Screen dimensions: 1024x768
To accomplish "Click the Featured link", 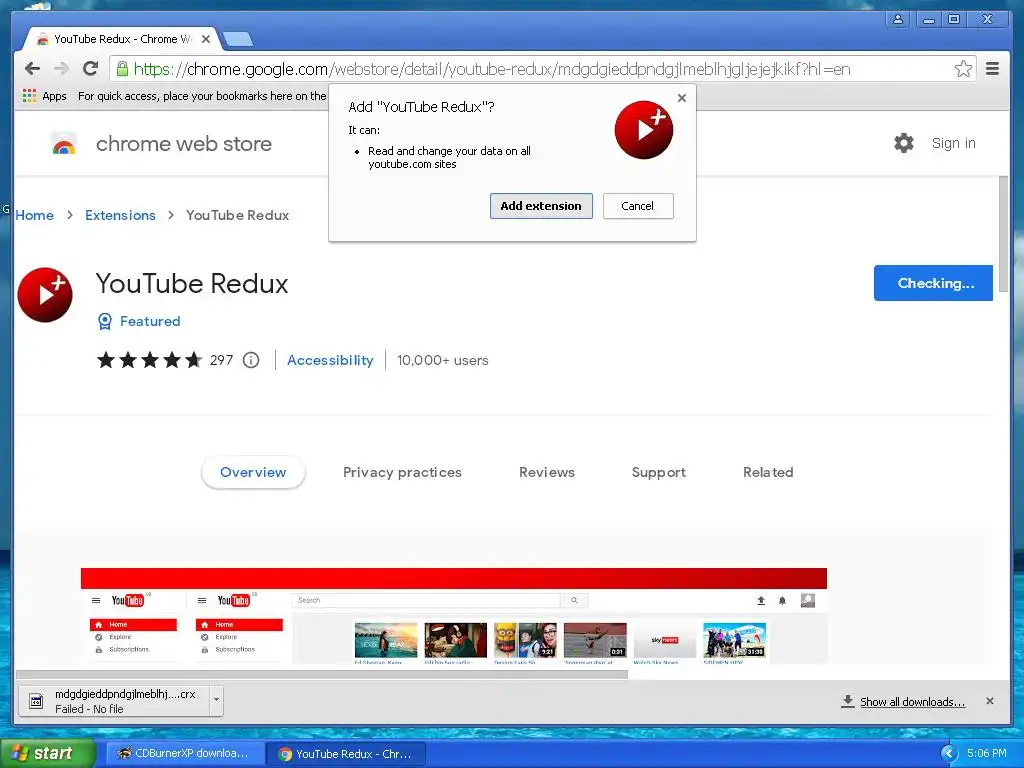I will pos(150,321).
